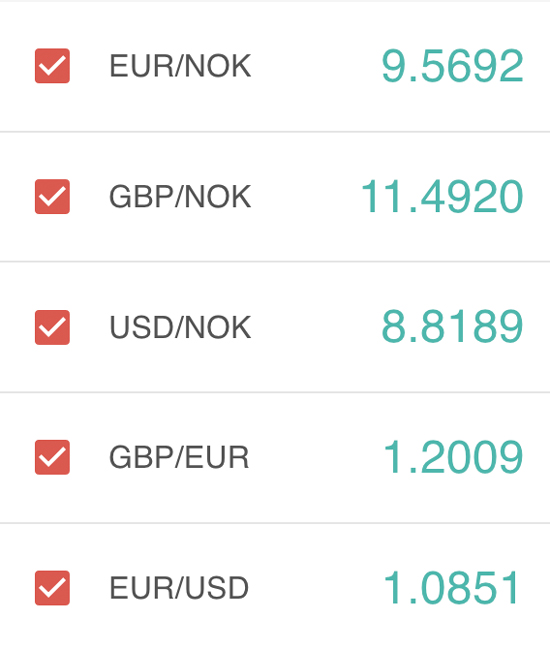This screenshot has width=550, height=650.
Task: Select the GBP/NOK pair label
Action: click(x=180, y=196)
